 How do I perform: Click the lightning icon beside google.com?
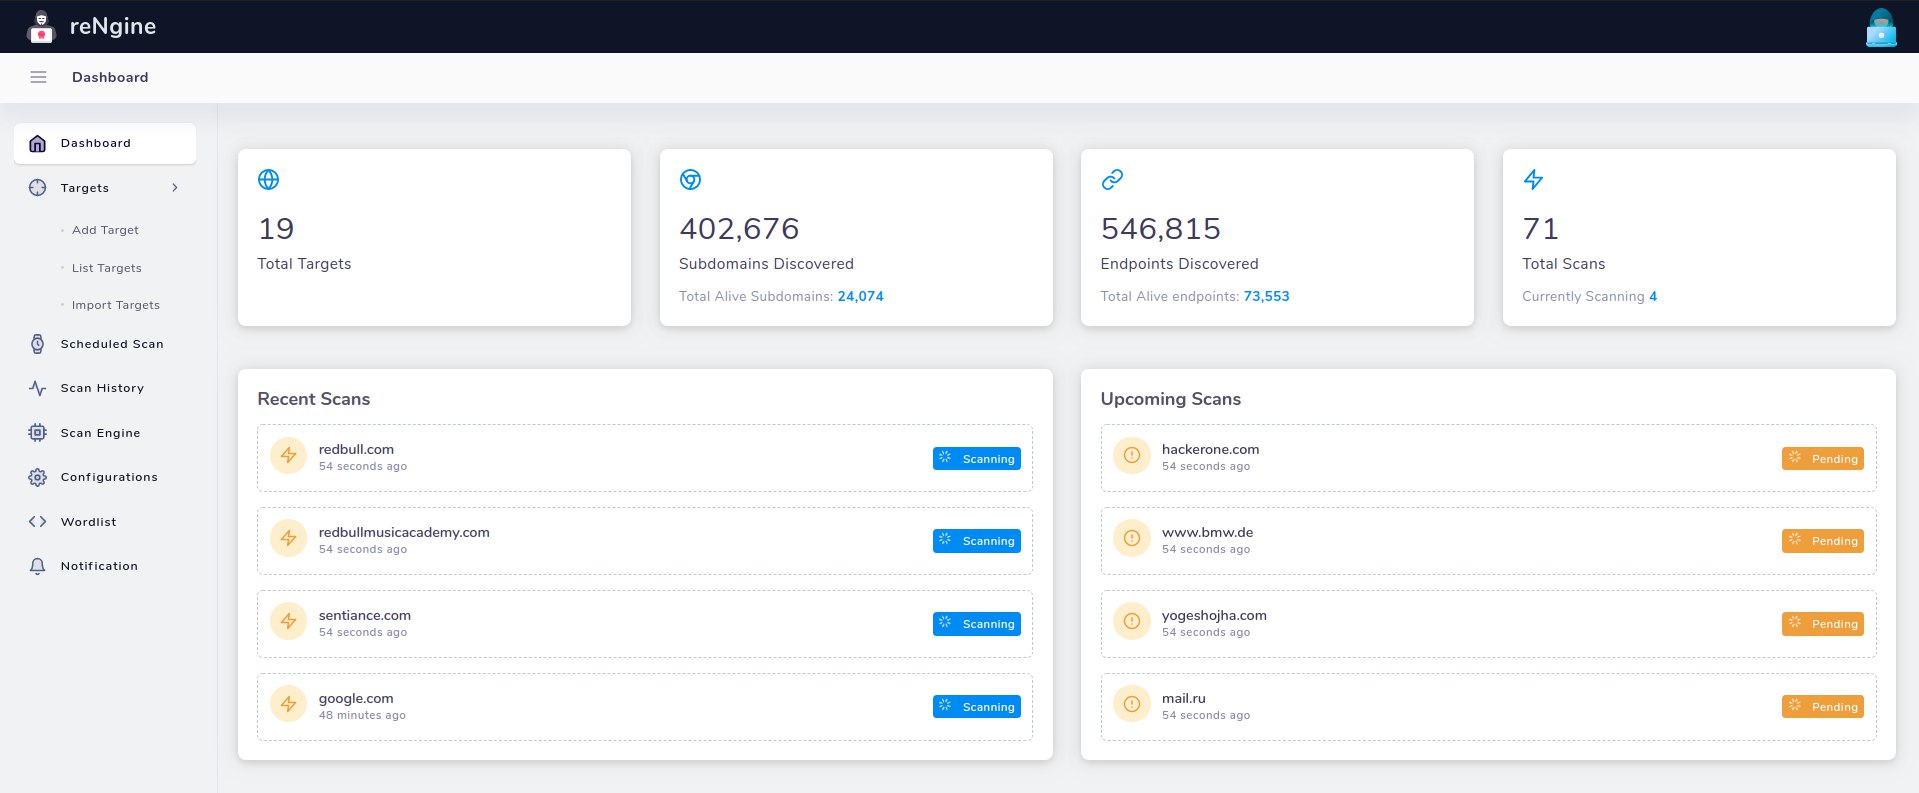[288, 705]
